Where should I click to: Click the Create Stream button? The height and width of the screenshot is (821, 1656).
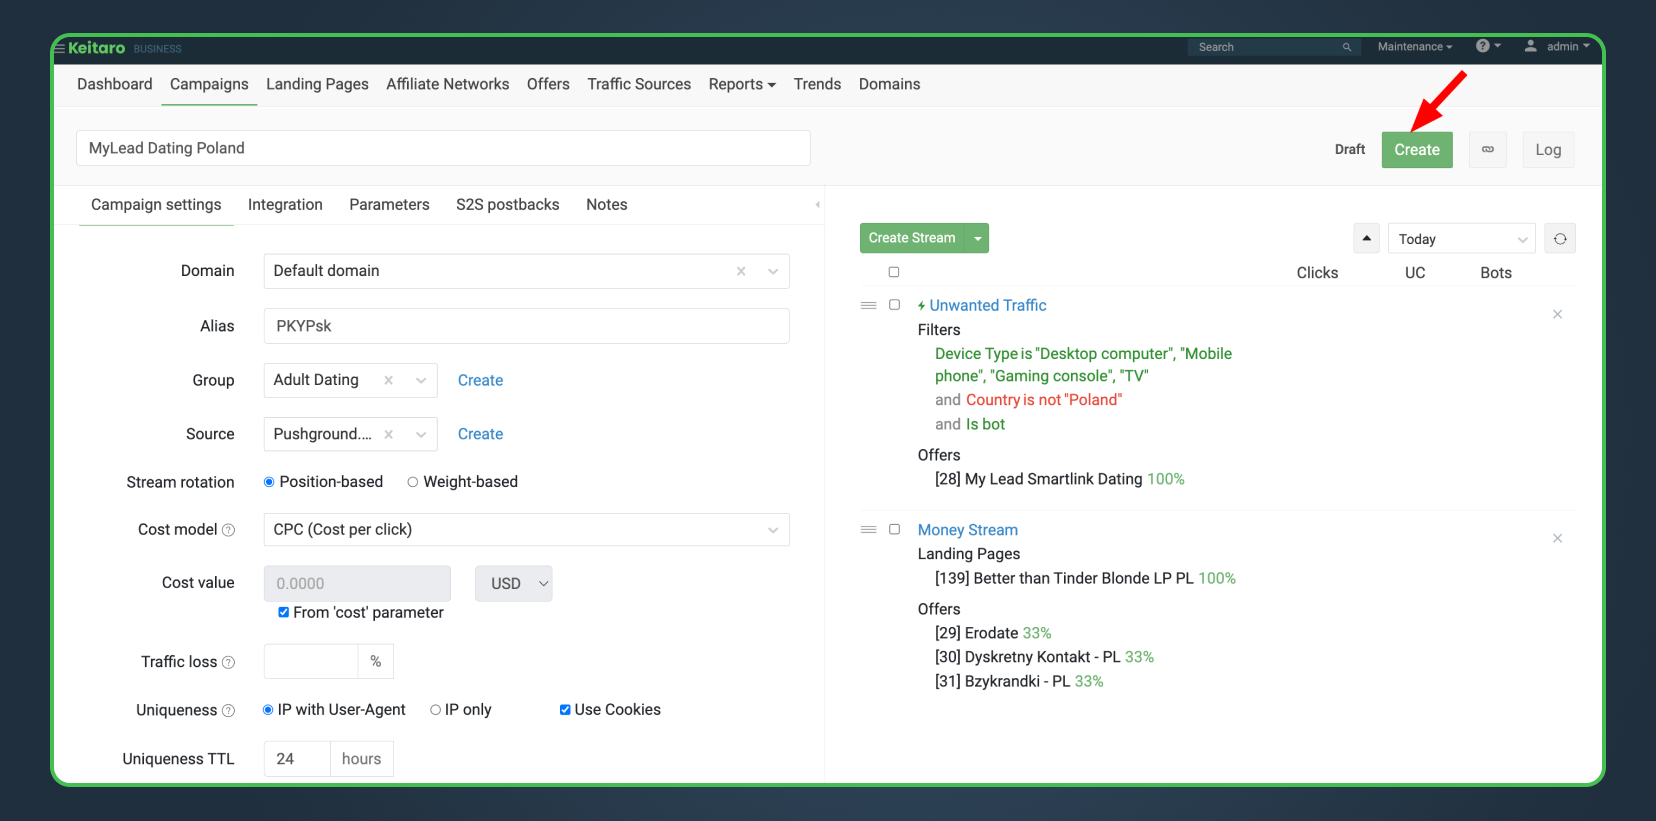pos(912,238)
